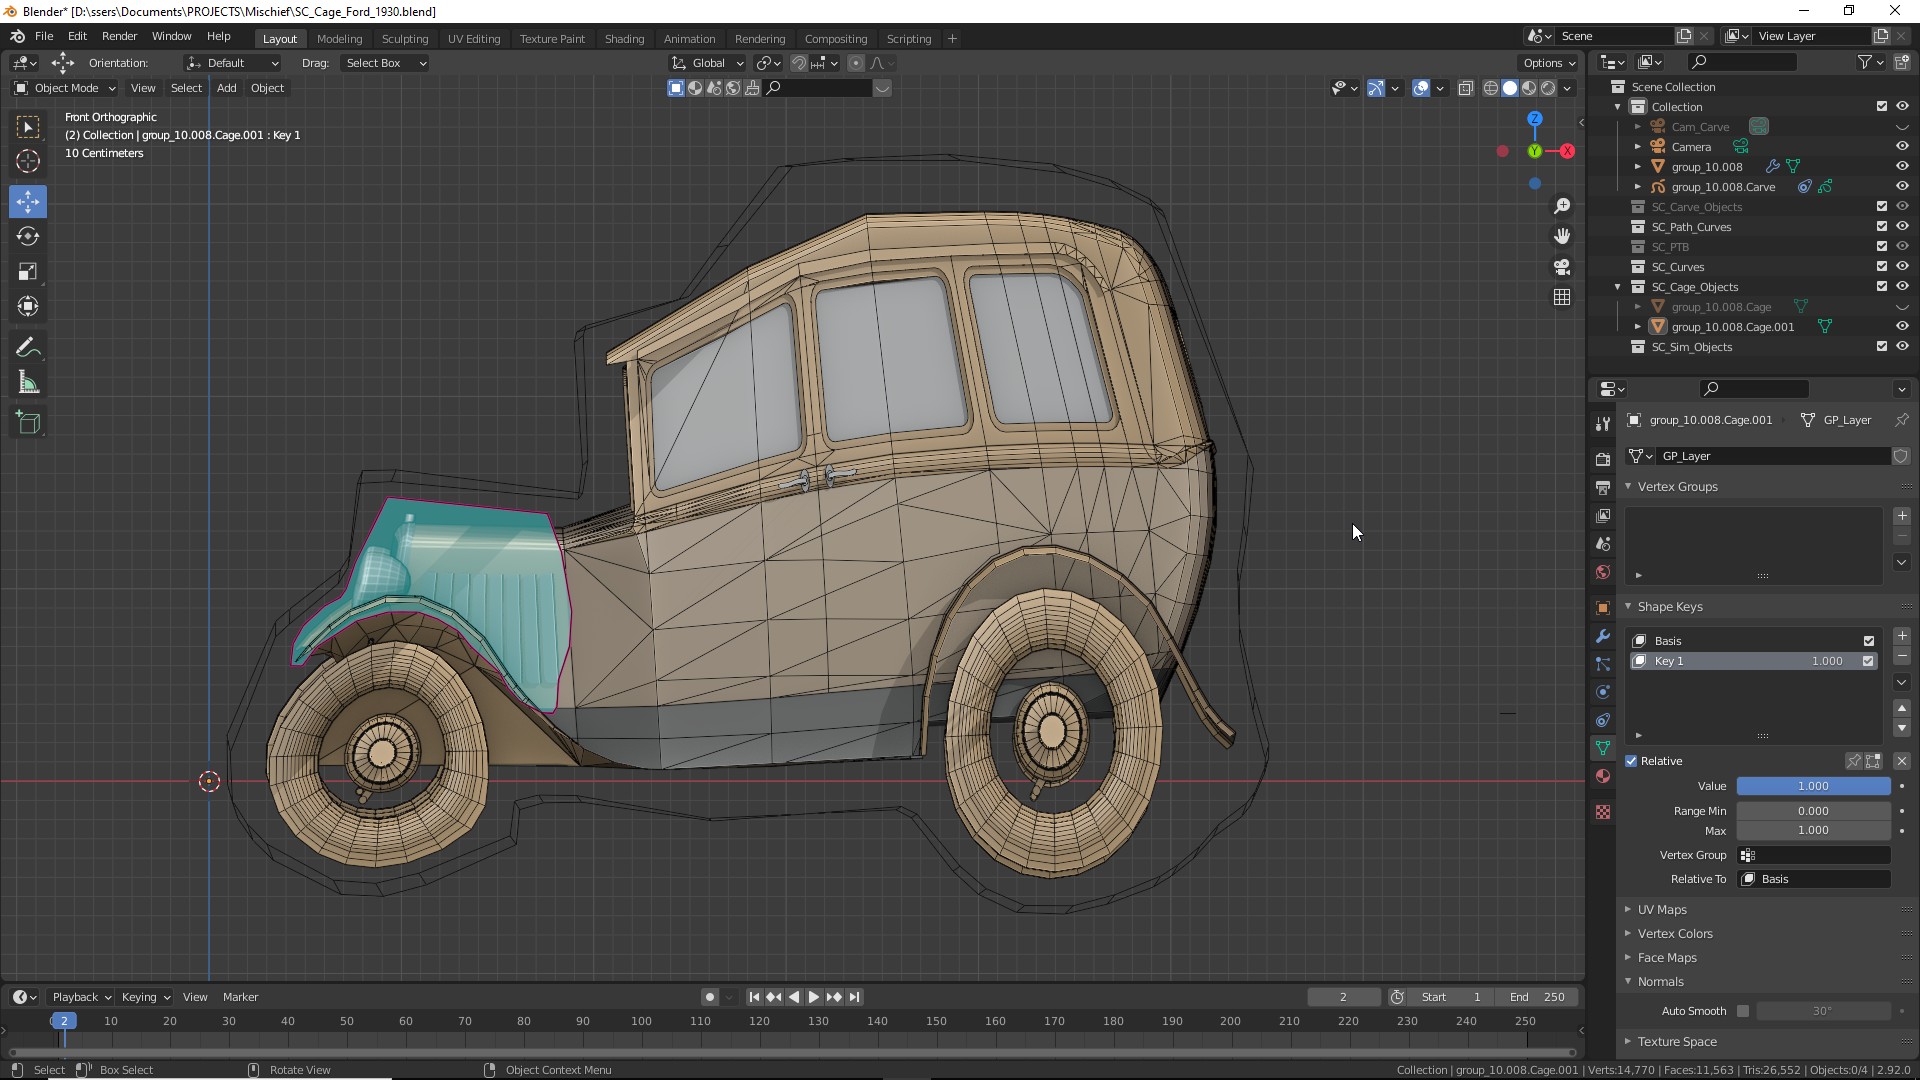This screenshot has height=1080, width=1920.
Task: Select the Cursor tool in toolbar
Action: pyautogui.click(x=28, y=161)
